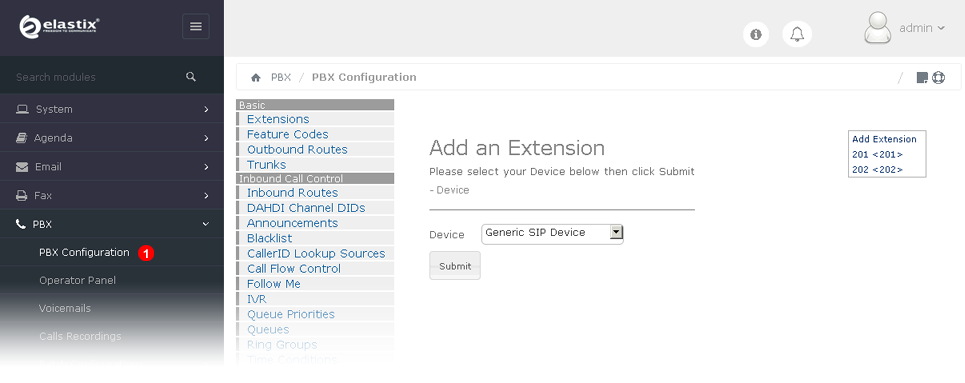This screenshot has height=383, width=965.
Task: Open the info icon in header
Action: click(x=756, y=34)
